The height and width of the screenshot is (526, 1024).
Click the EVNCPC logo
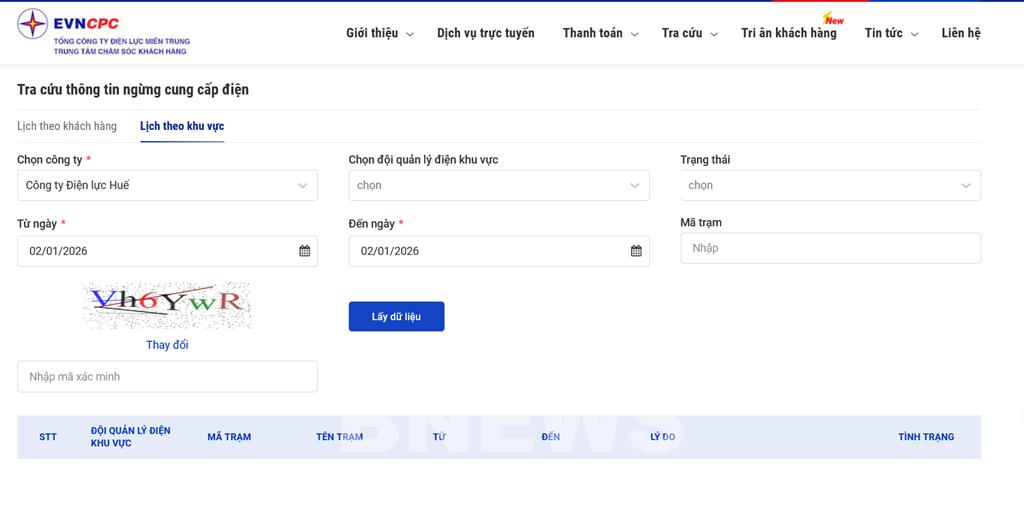(x=103, y=32)
